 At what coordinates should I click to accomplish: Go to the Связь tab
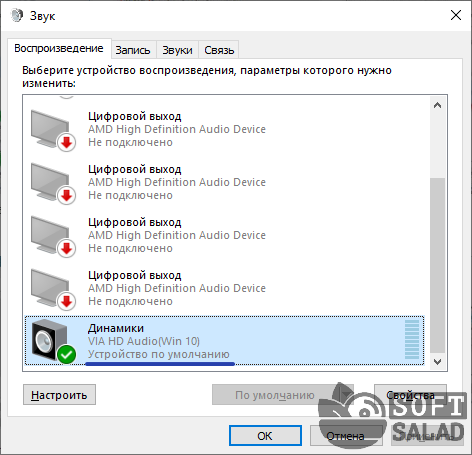coord(219,50)
